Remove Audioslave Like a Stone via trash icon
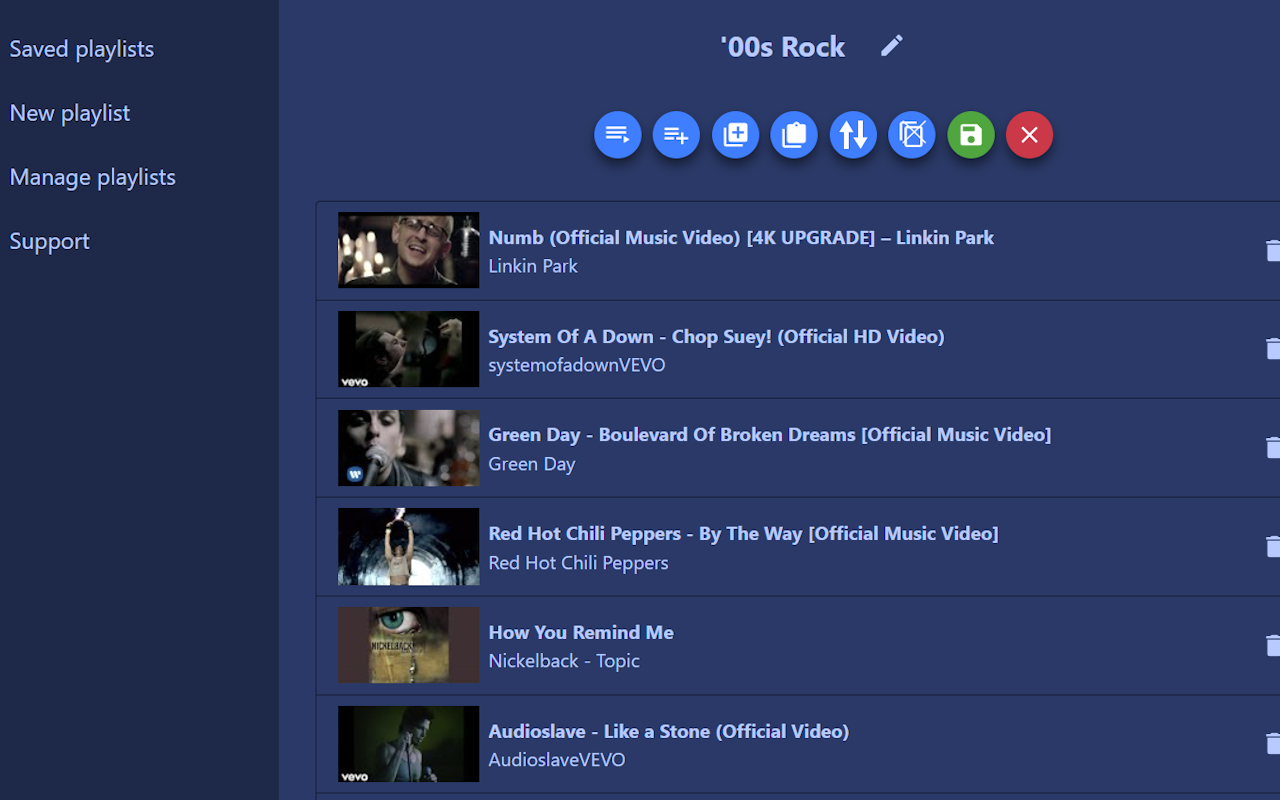This screenshot has width=1280, height=800. (1272, 745)
